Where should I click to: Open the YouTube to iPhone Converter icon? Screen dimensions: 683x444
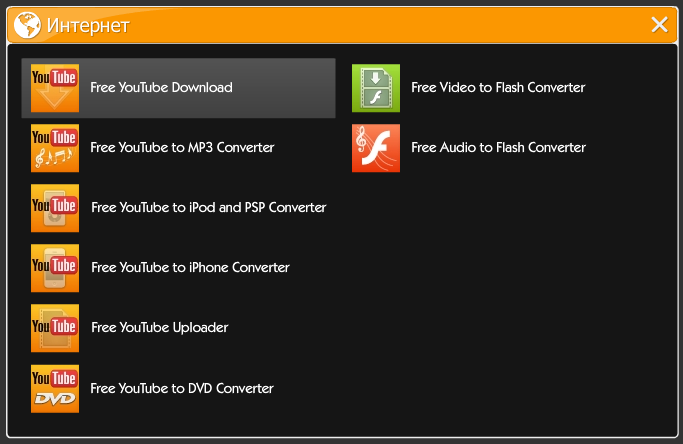[55, 268]
